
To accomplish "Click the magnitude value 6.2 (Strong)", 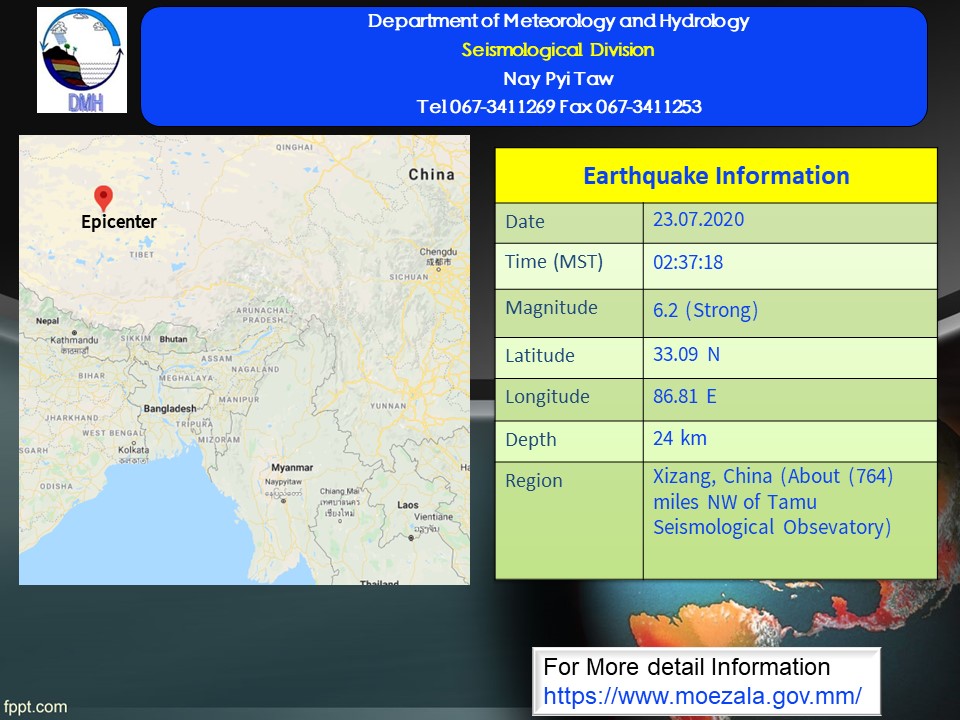I will coord(705,310).
